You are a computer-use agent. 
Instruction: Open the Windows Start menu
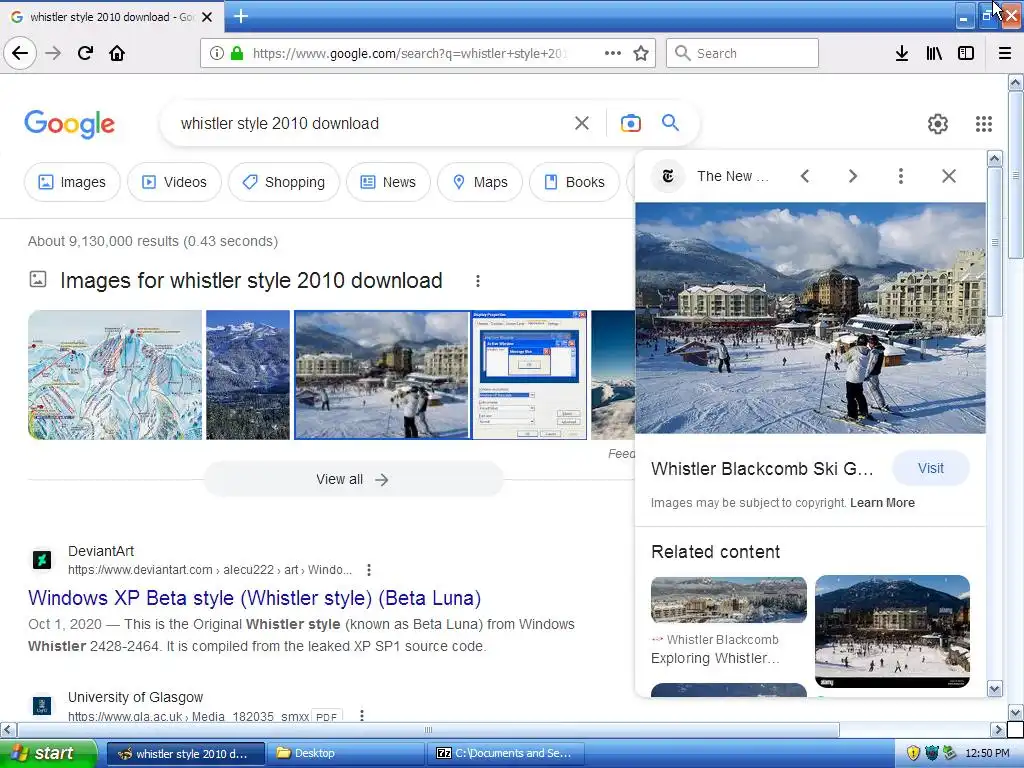pyautogui.click(x=48, y=753)
